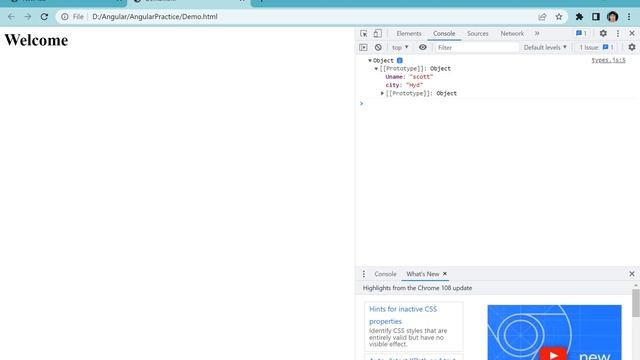Screen dimensions: 640x360
Task: Click the object info badge
Action: (x=400, y=60)
